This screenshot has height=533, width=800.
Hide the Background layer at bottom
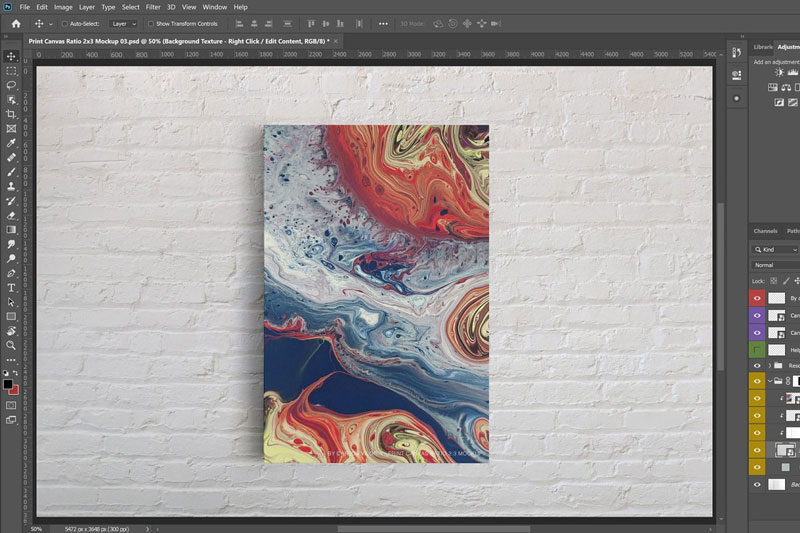point(757,485)
